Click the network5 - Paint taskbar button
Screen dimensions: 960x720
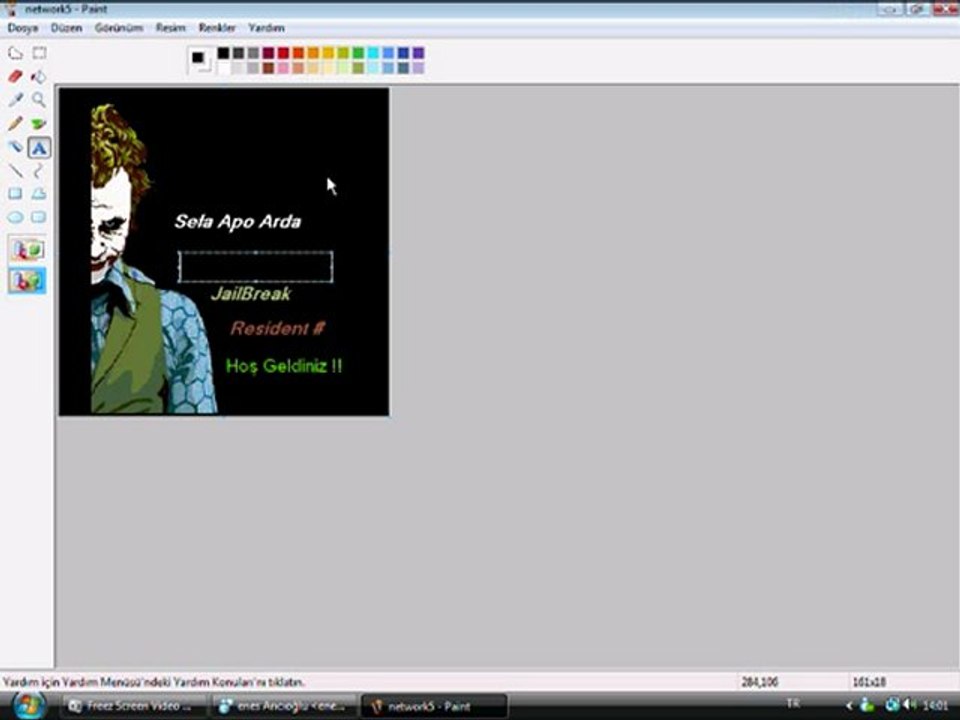[x=434, y=706]
